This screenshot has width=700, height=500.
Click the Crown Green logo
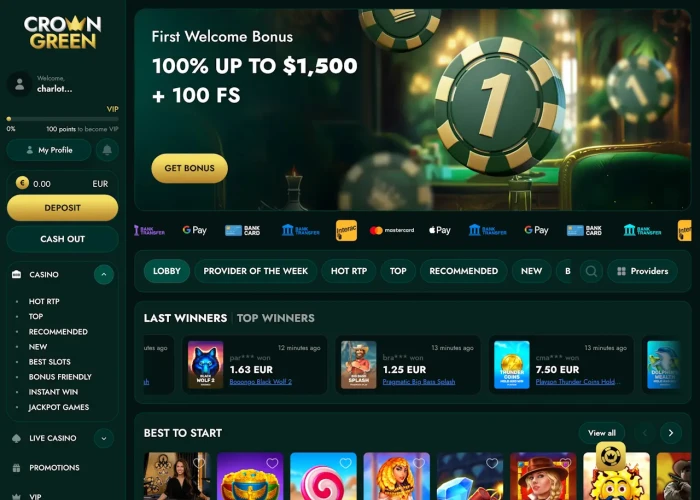tap(62, 32)
